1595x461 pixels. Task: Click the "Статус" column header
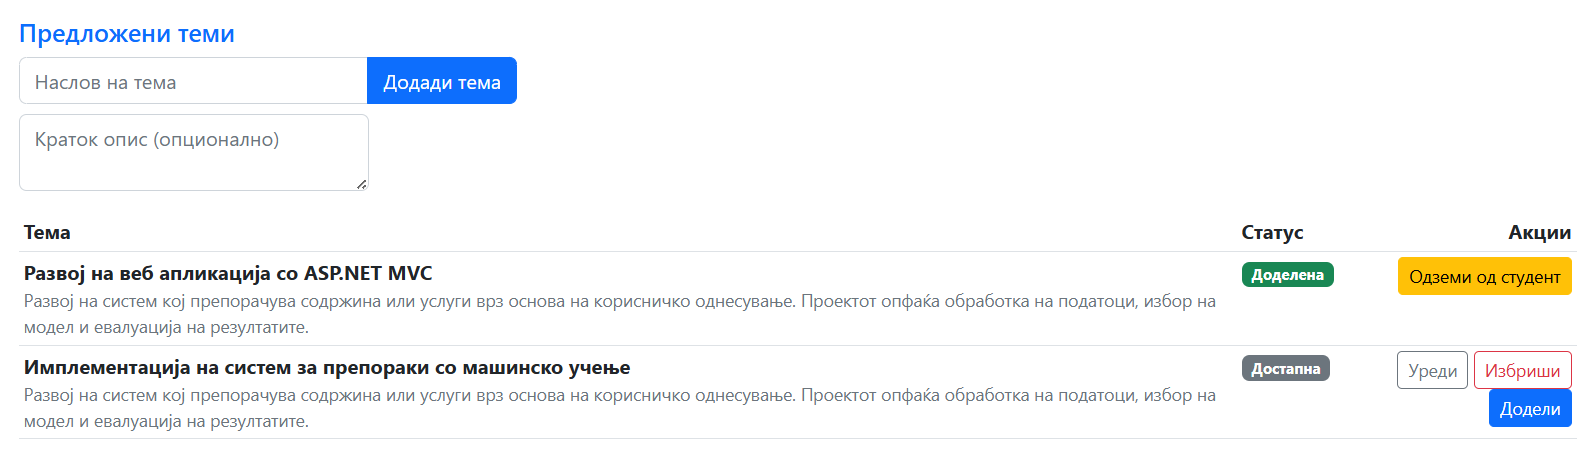point(1272,233)
